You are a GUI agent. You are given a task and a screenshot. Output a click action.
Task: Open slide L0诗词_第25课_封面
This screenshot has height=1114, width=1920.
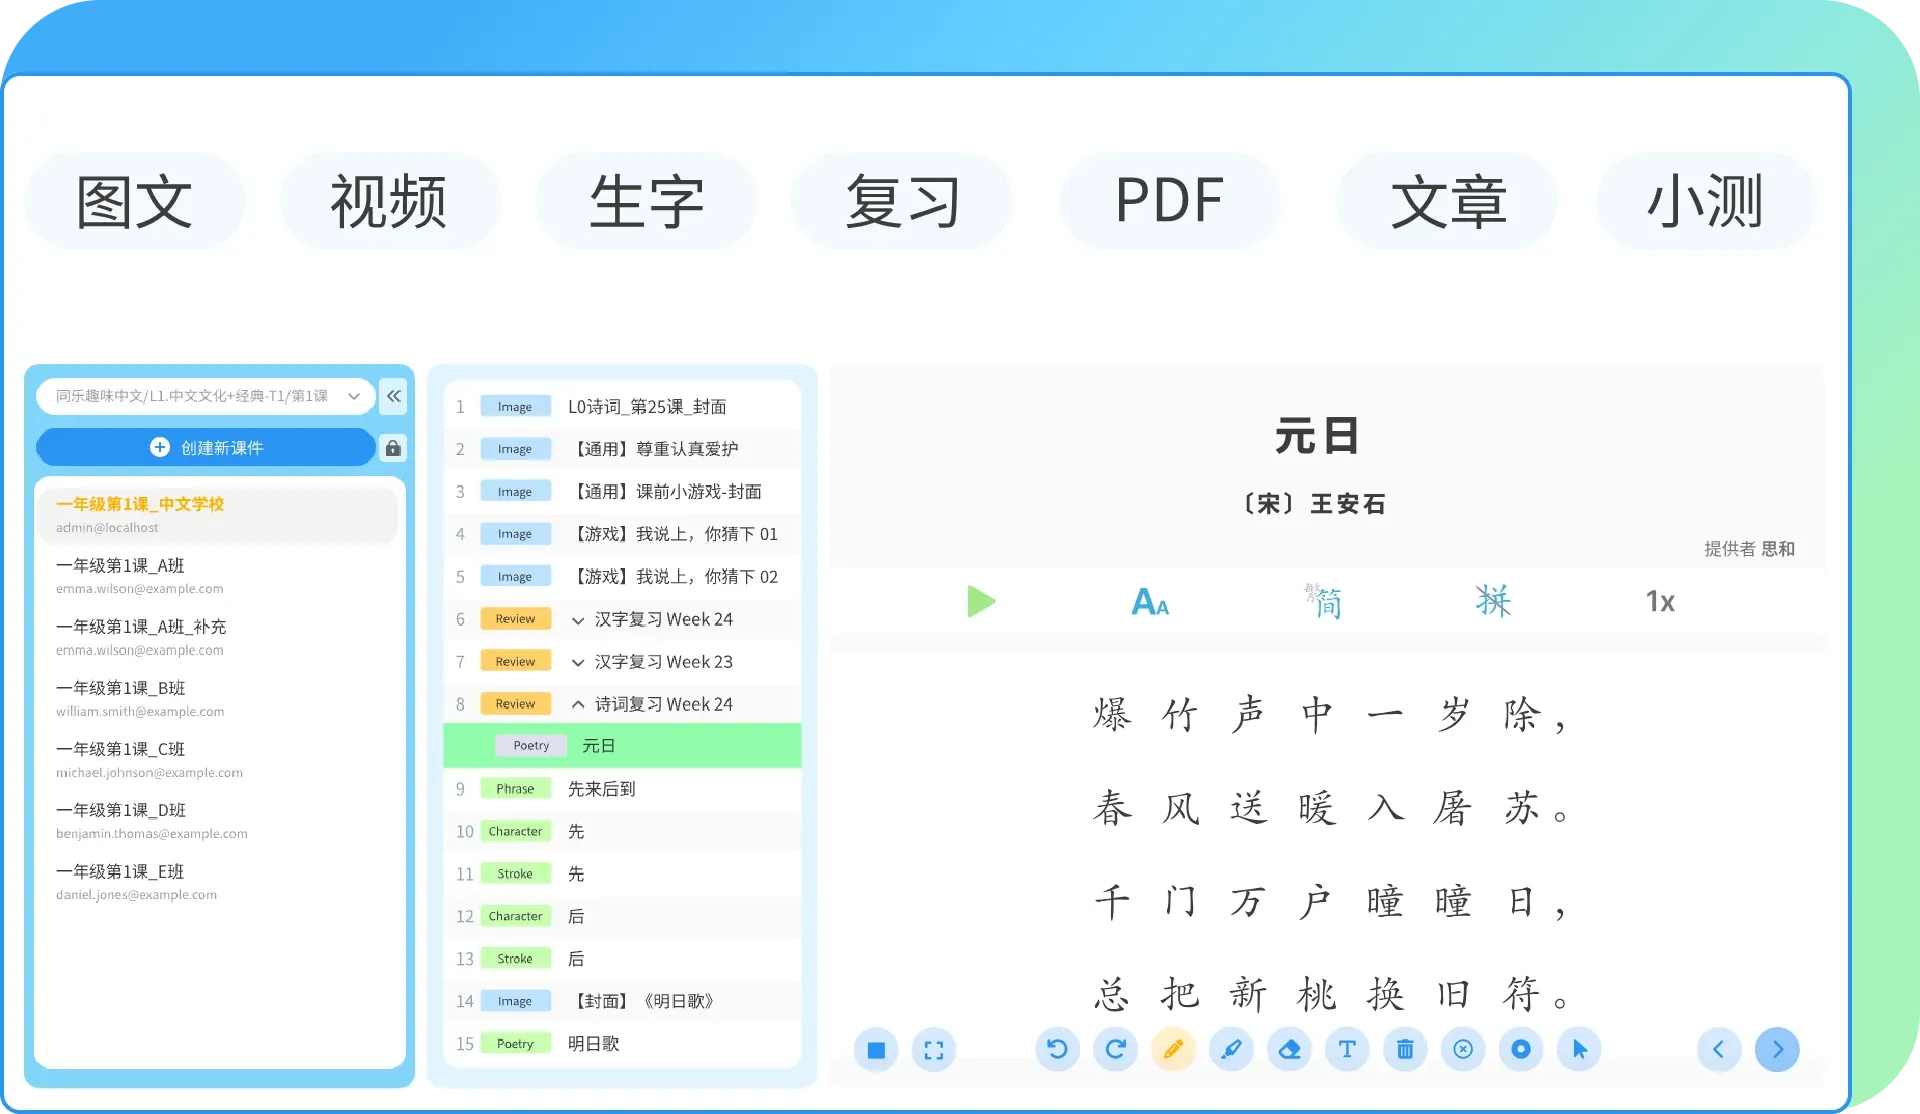pyautogui.click(x=622, y=407)
